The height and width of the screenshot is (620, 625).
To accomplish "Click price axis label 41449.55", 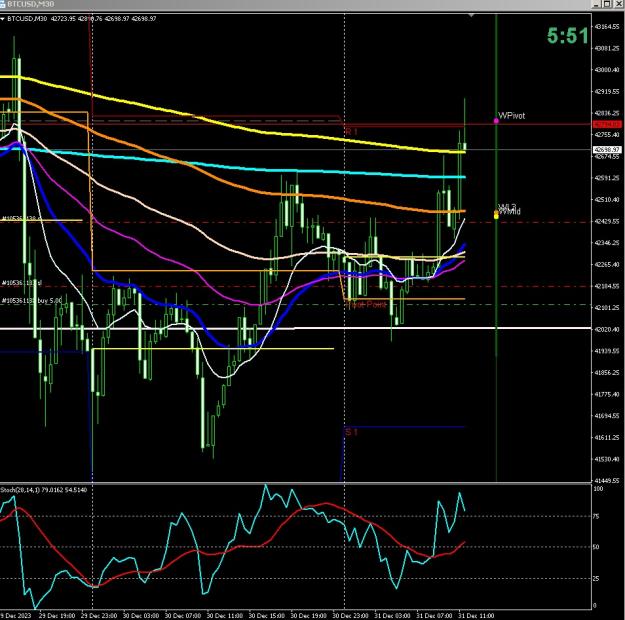I will pyautogui.click(x=607, y=481).
